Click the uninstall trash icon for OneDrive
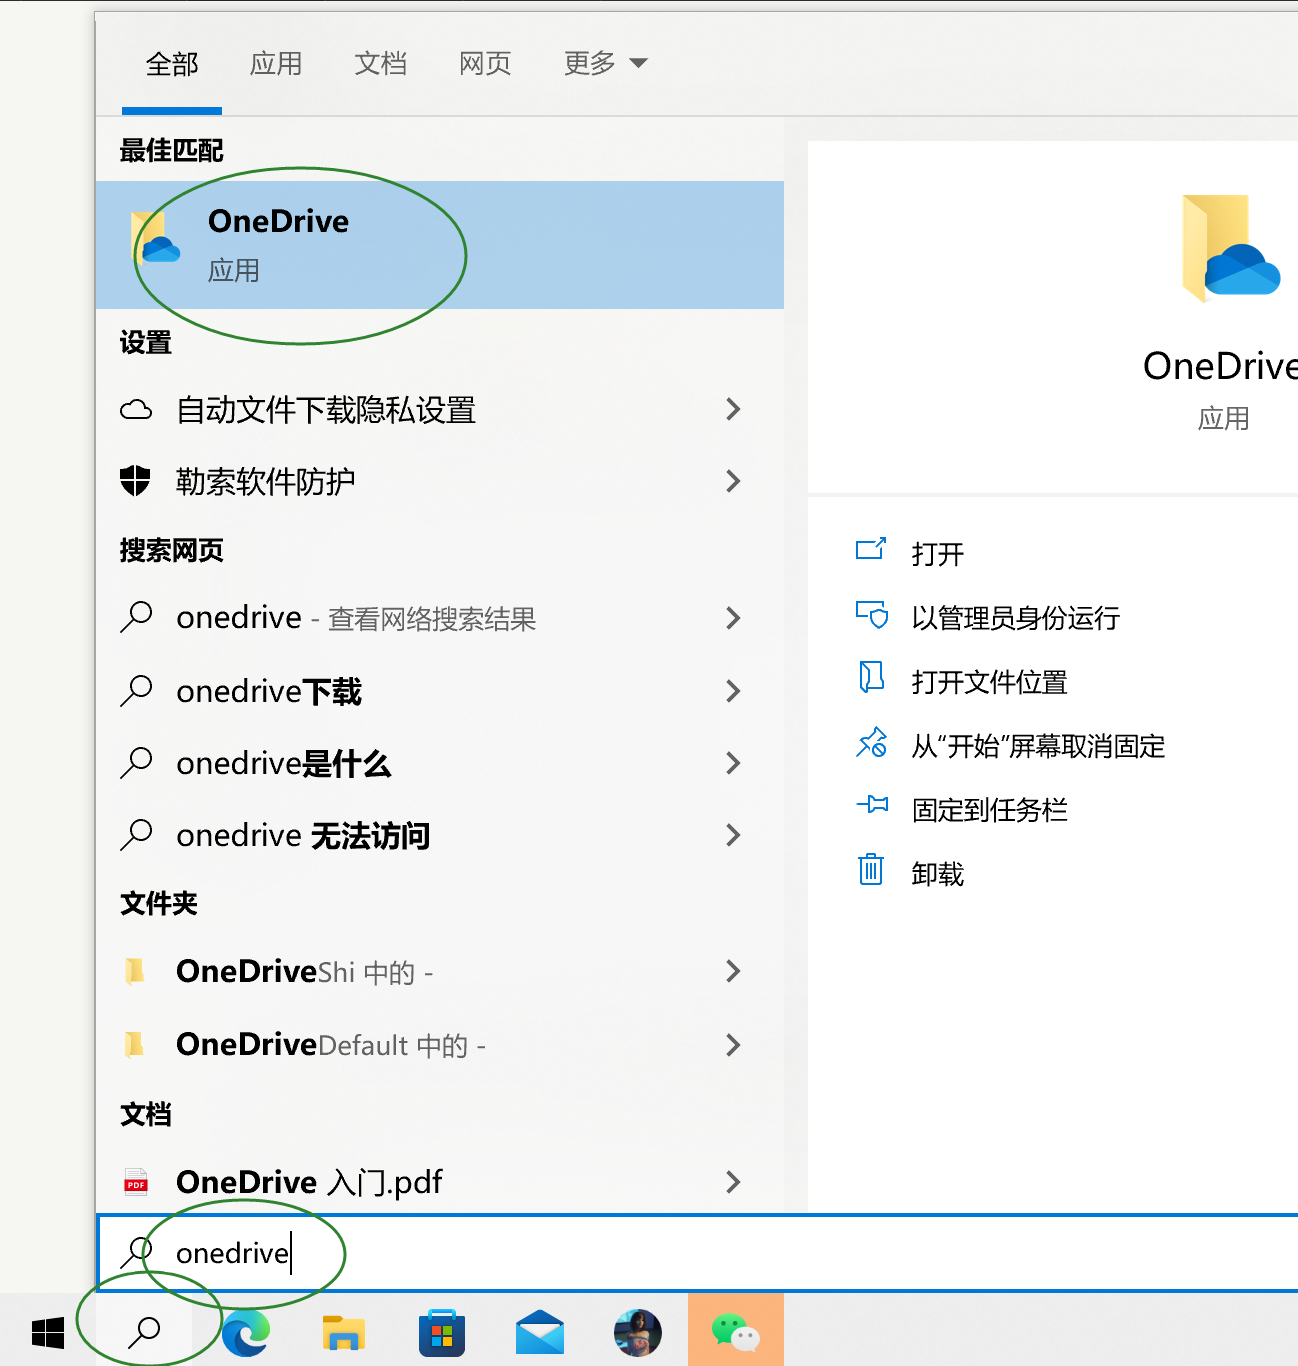Viewport: 1298px width, 1366px height. click(x=872, y=871)
